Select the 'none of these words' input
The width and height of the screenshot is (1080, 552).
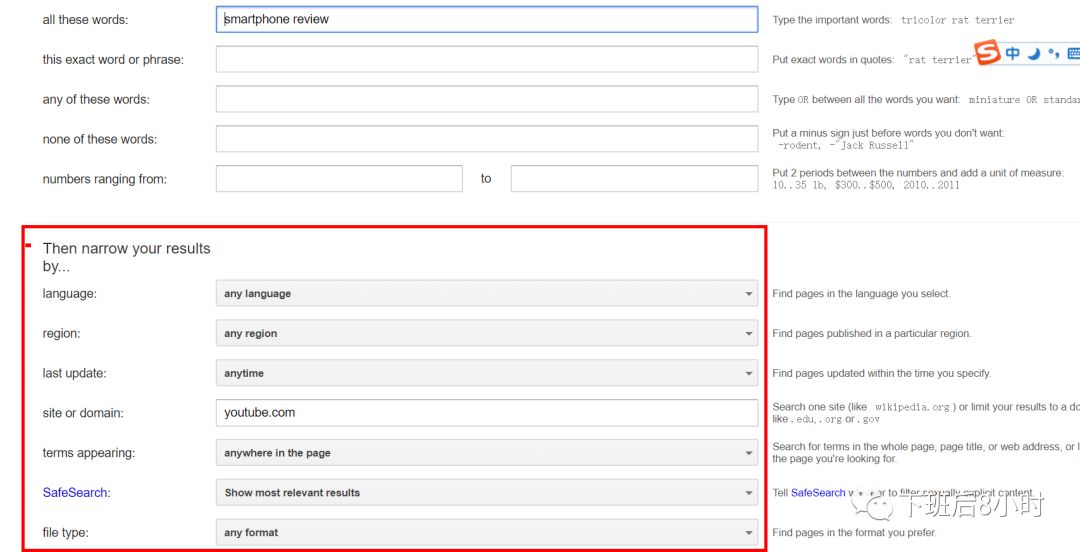(x=486, y=139)
